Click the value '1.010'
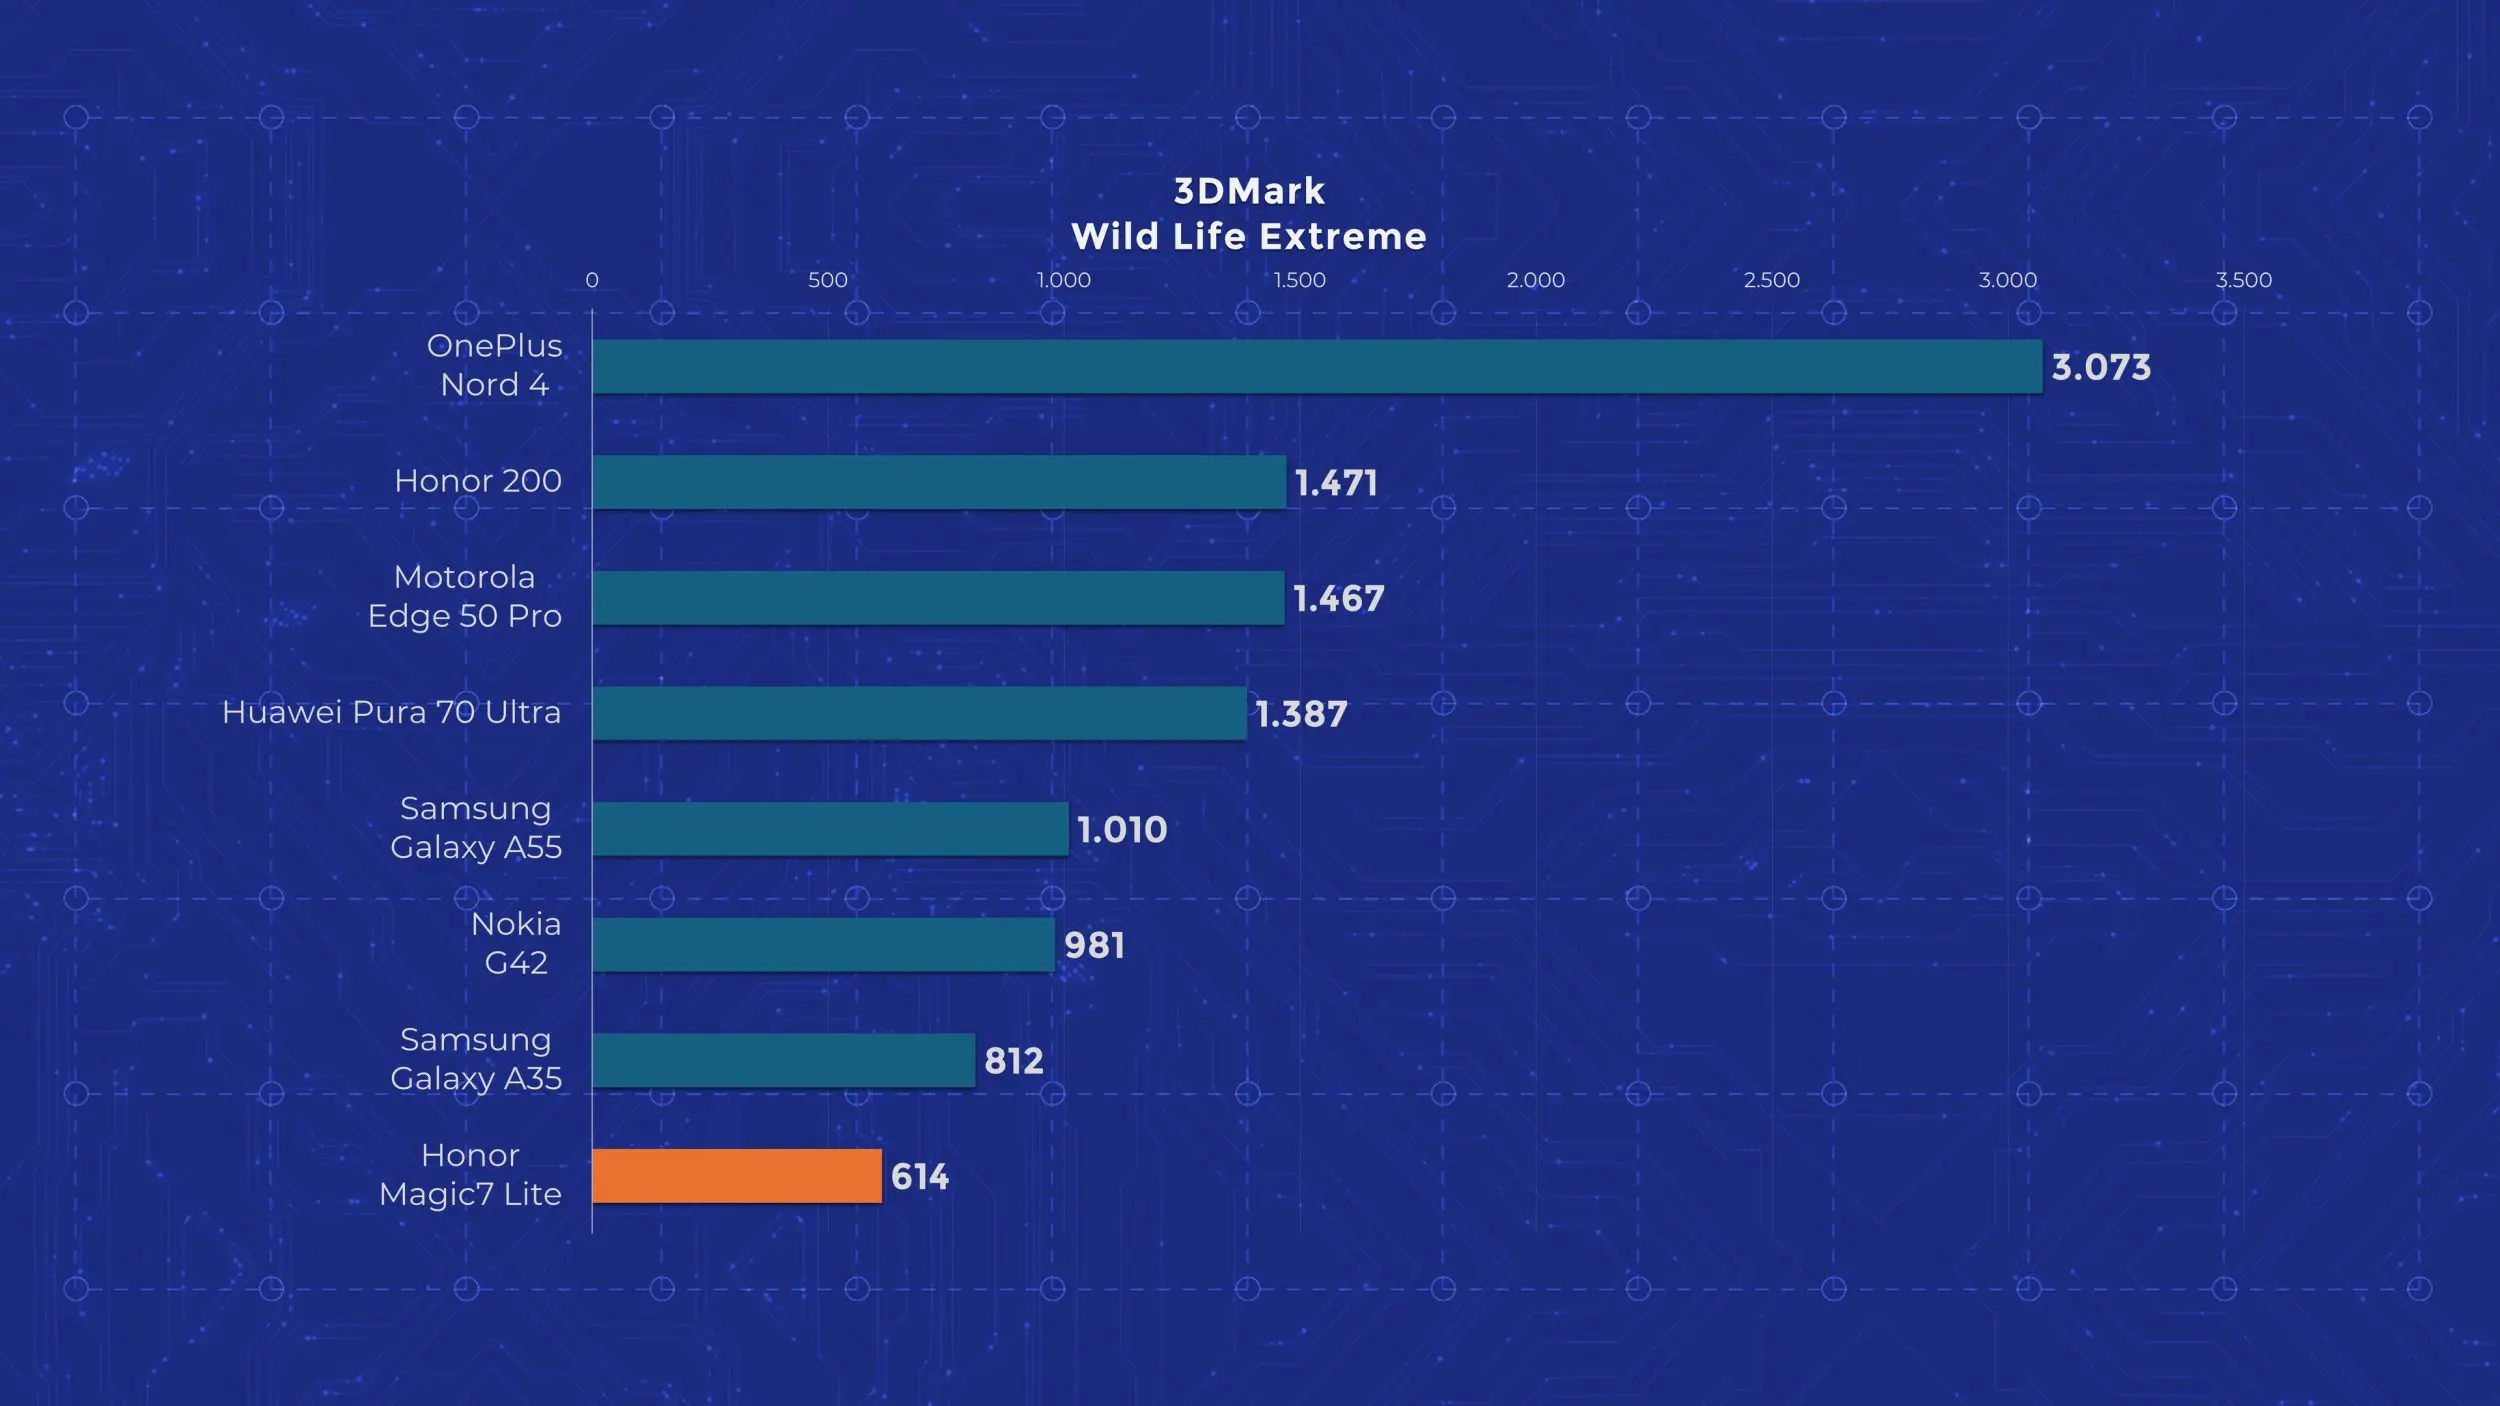 click(1122, 829)
